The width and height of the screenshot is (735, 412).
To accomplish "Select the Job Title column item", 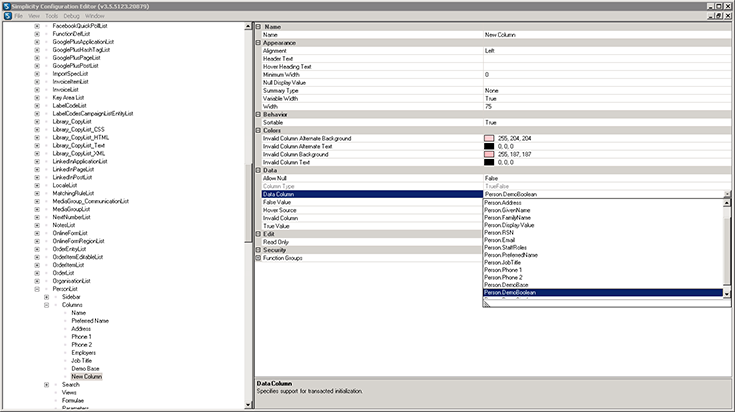I will coord(82,361).
